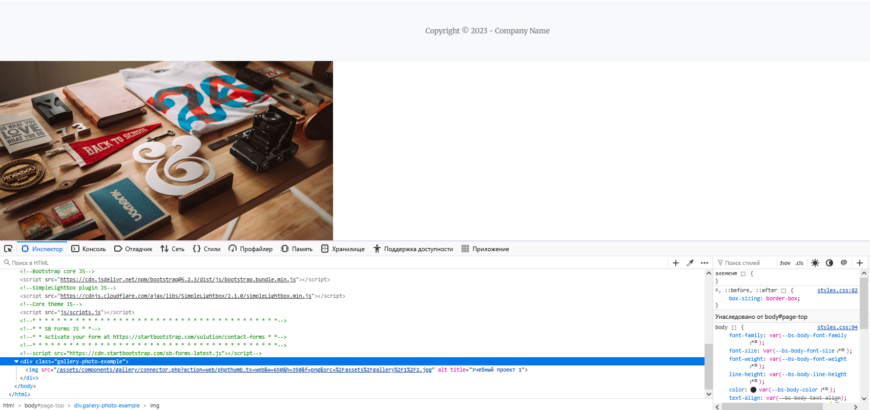Select the img element row
Image resolution: width=870 pixels, height=410 pixels.
pyautogui.click(x=352, y=369)
